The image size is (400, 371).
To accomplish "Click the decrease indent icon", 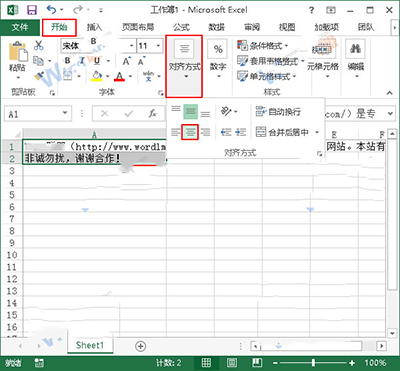I will [x=226, y=132].
